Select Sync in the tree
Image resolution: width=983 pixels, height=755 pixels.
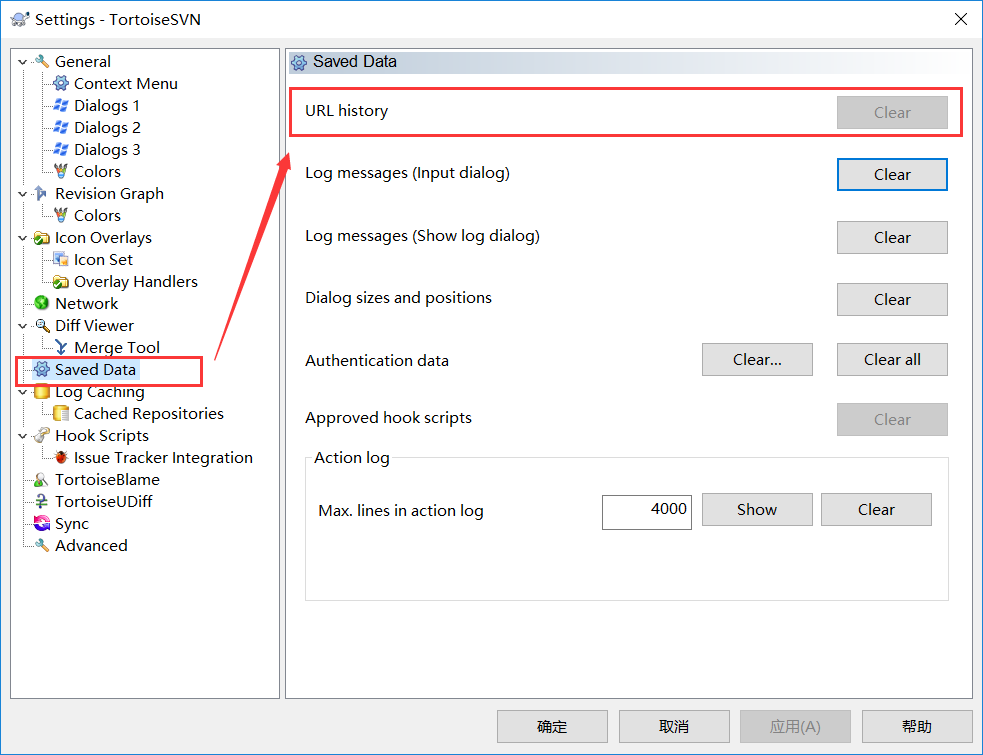[x=71, y=524]
